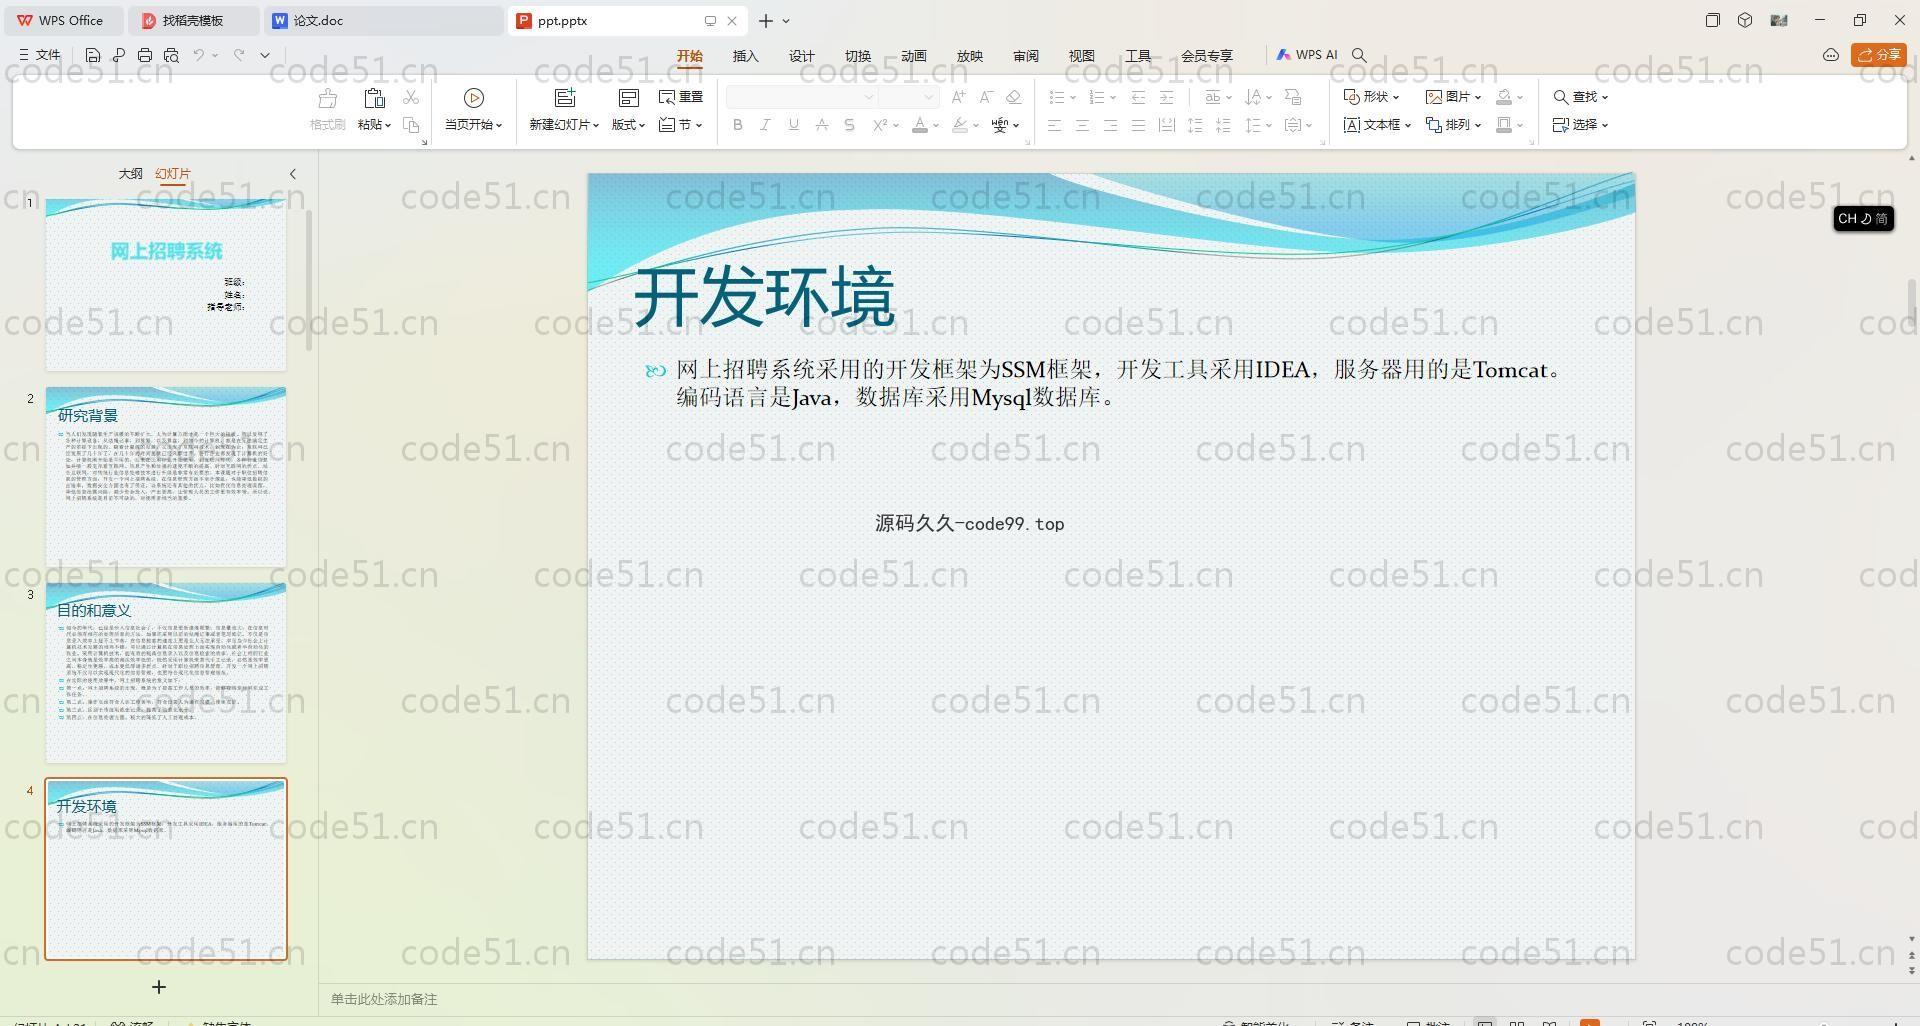Click the notes field 单击此处添加备注

click(x=384, y=999)
